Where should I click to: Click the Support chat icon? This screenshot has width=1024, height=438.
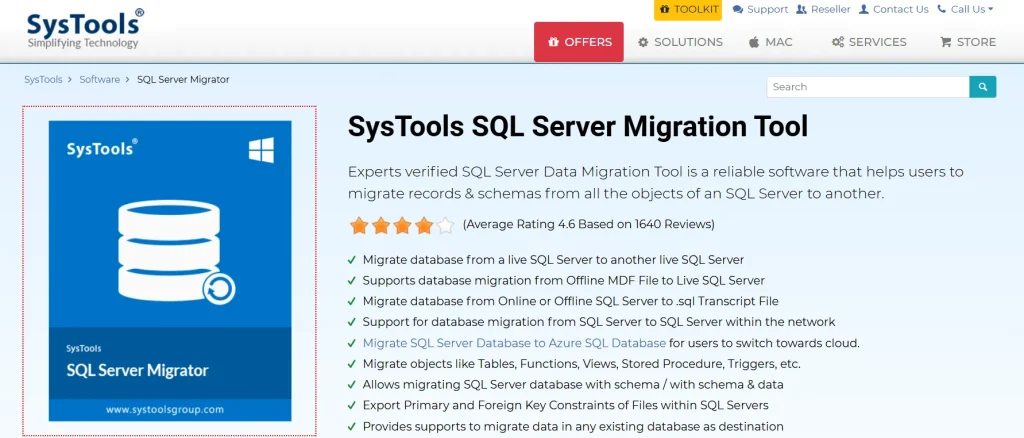(x=738, y=10)
